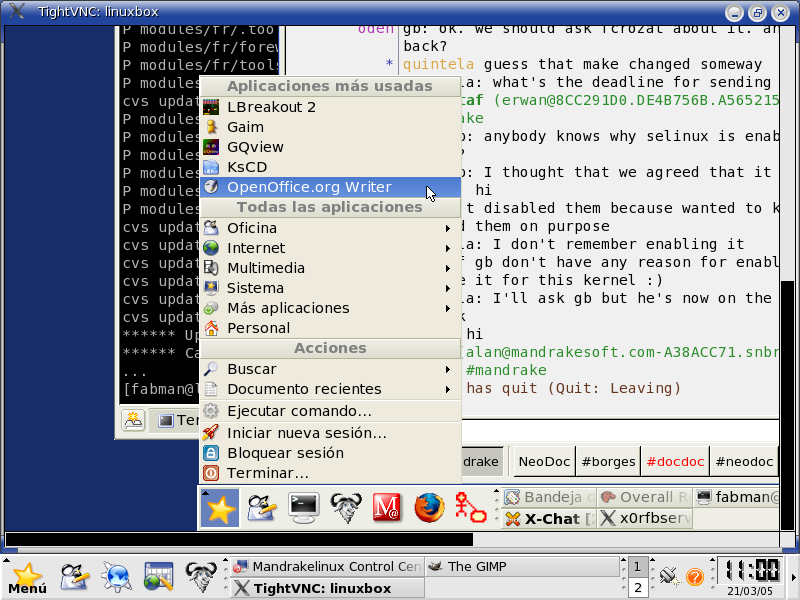The width and height of the screenshot is (800, 600).
Task: Expand the Internet submenu arrow
Action: tap(447, 248)
